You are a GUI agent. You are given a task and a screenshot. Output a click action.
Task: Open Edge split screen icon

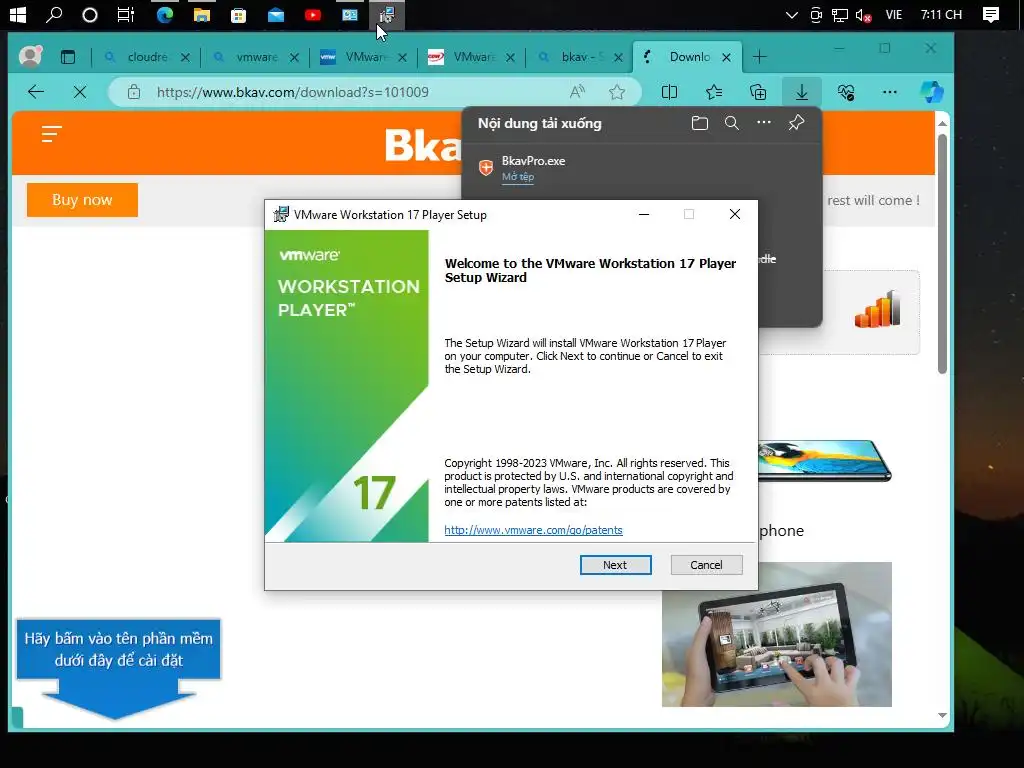669,92
